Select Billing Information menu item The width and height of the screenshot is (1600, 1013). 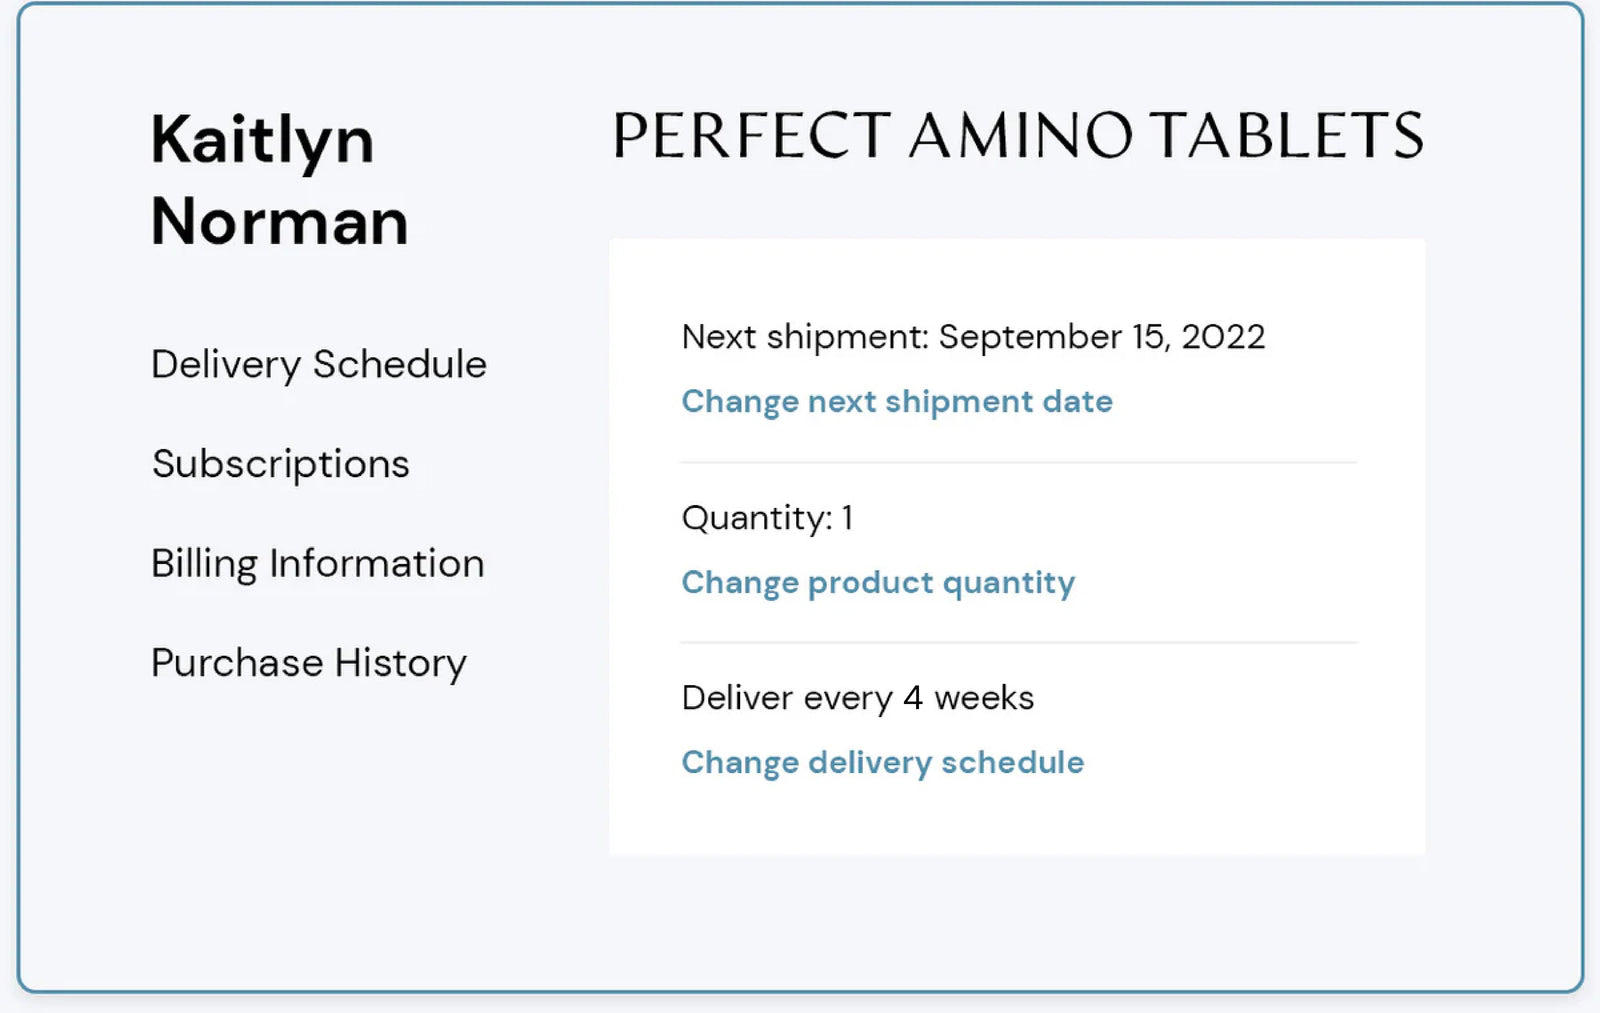coord(317,564)
